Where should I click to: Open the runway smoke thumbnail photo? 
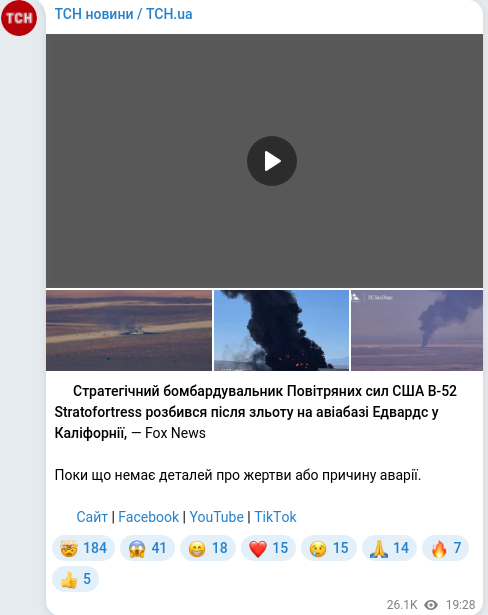coord(129,330)
